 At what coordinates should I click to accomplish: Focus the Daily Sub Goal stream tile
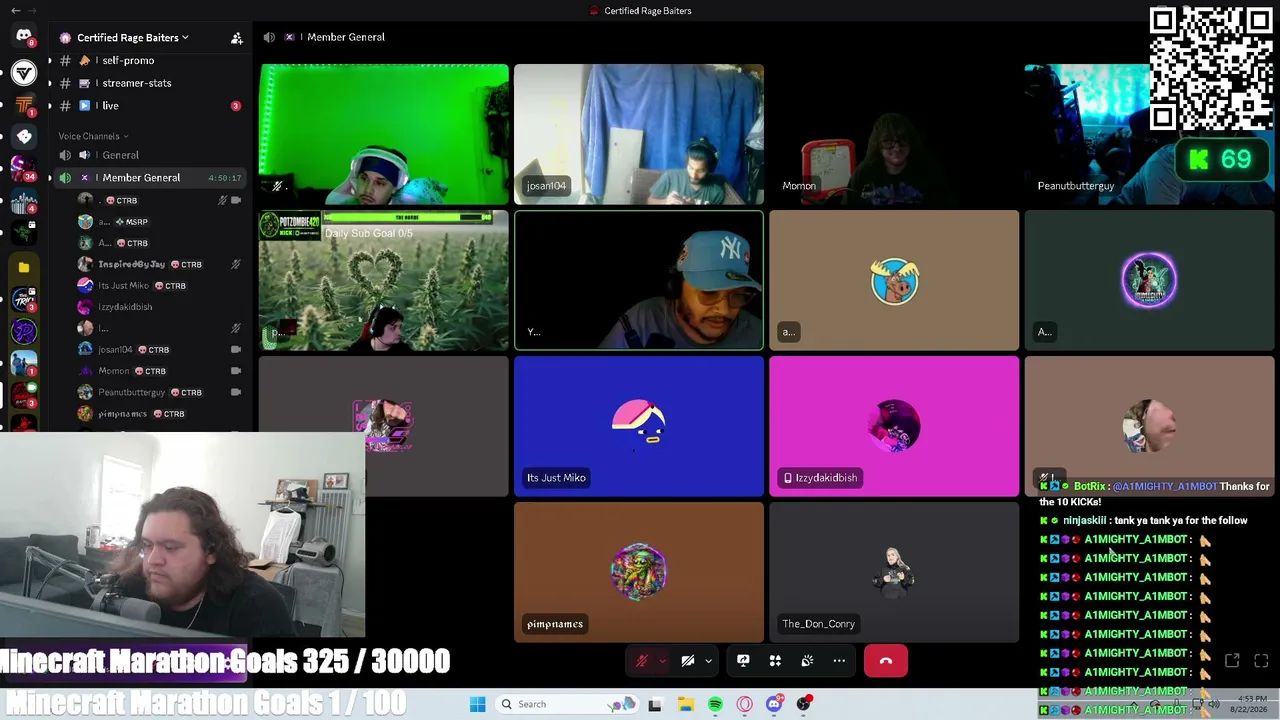coord(384,281)
